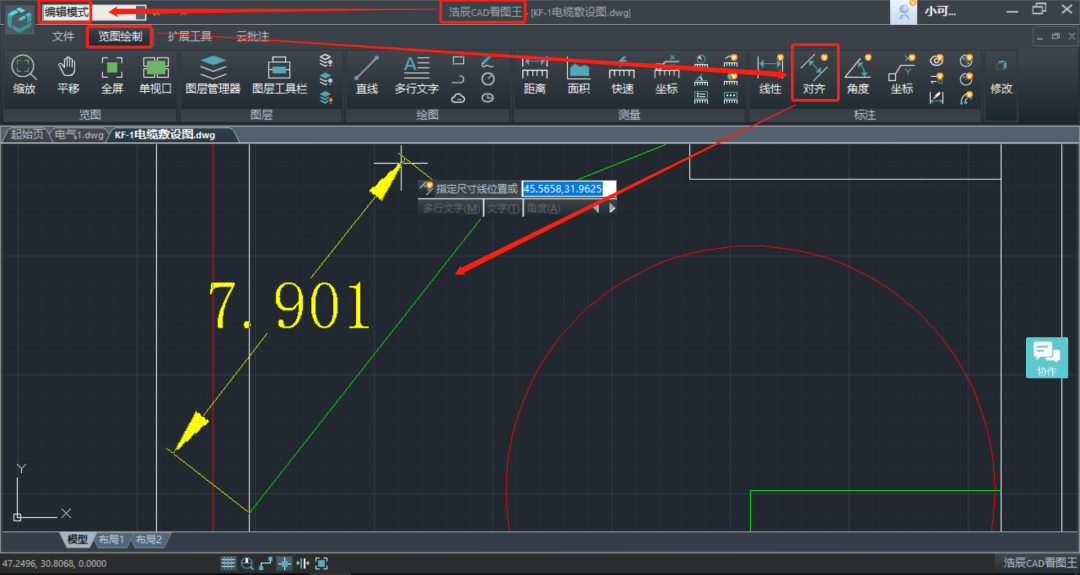Click 坐标 in the 标注 group
Screen dimensions: 1080x575
click(x=902, y=74)
